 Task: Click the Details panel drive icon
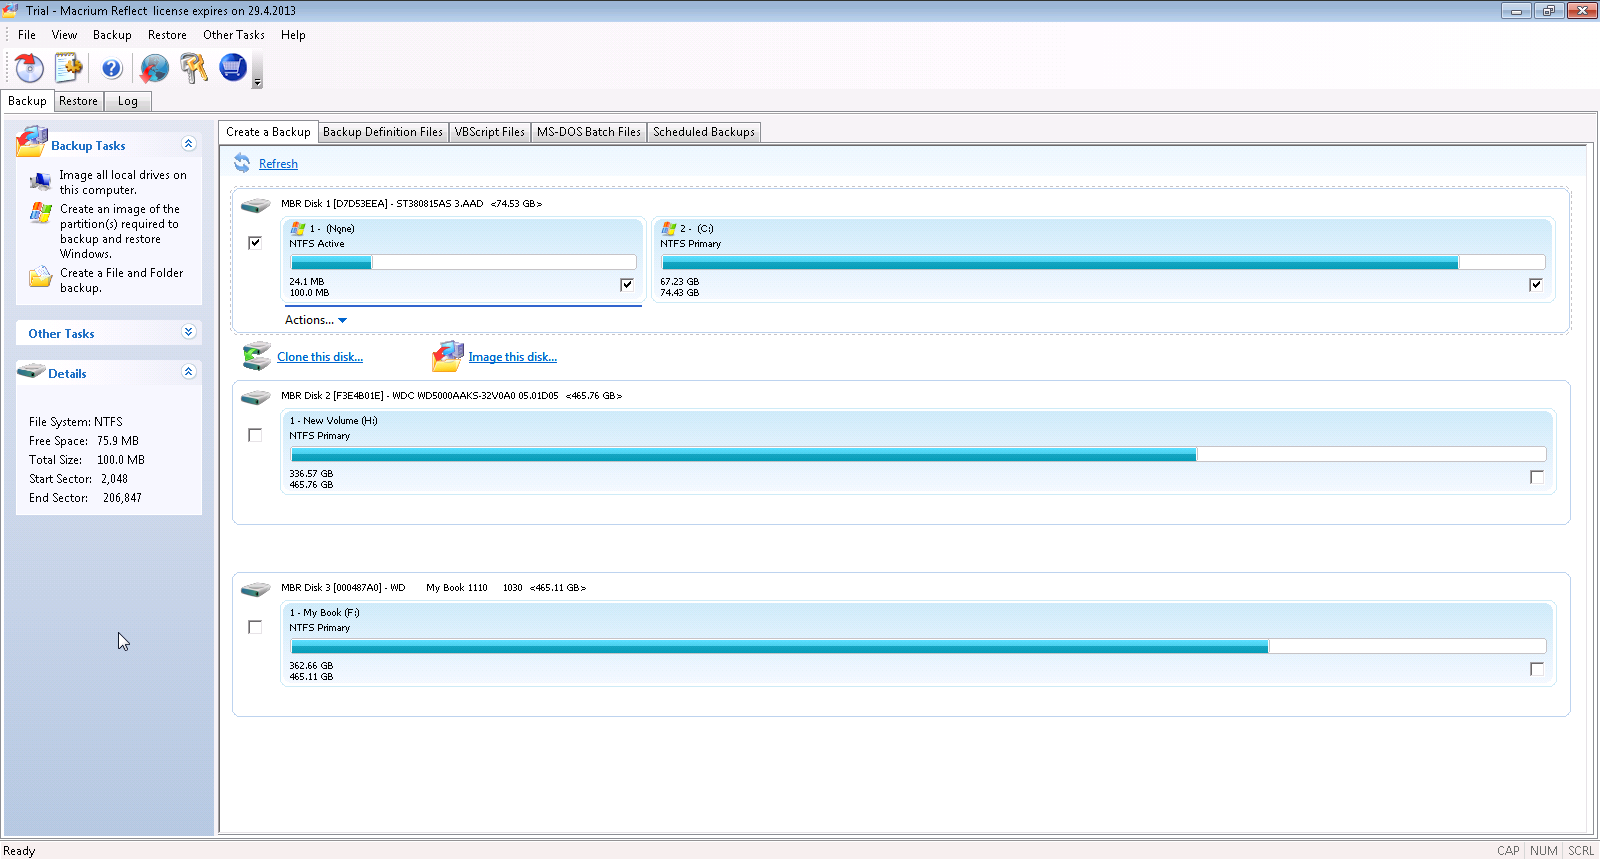[32, 371]
